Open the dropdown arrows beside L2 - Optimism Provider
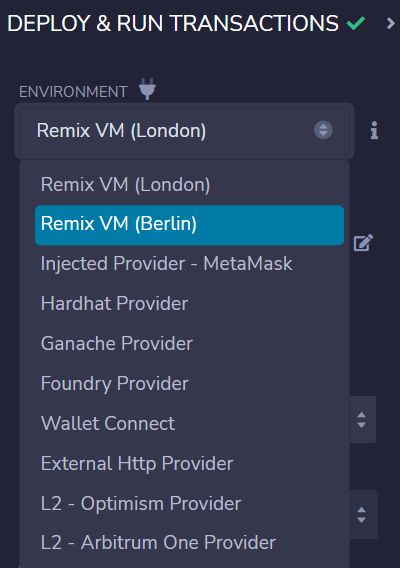Screen dimensions: 400x568 [362, 515]
